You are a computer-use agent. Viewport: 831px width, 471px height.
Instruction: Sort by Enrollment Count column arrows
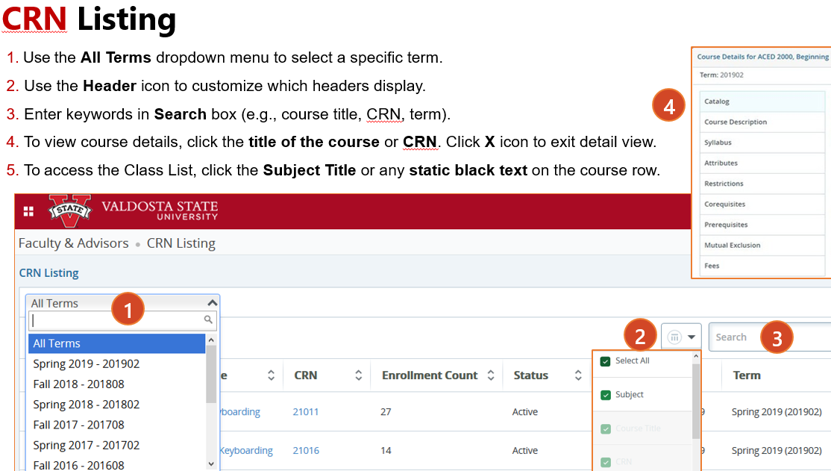[490, 375]
